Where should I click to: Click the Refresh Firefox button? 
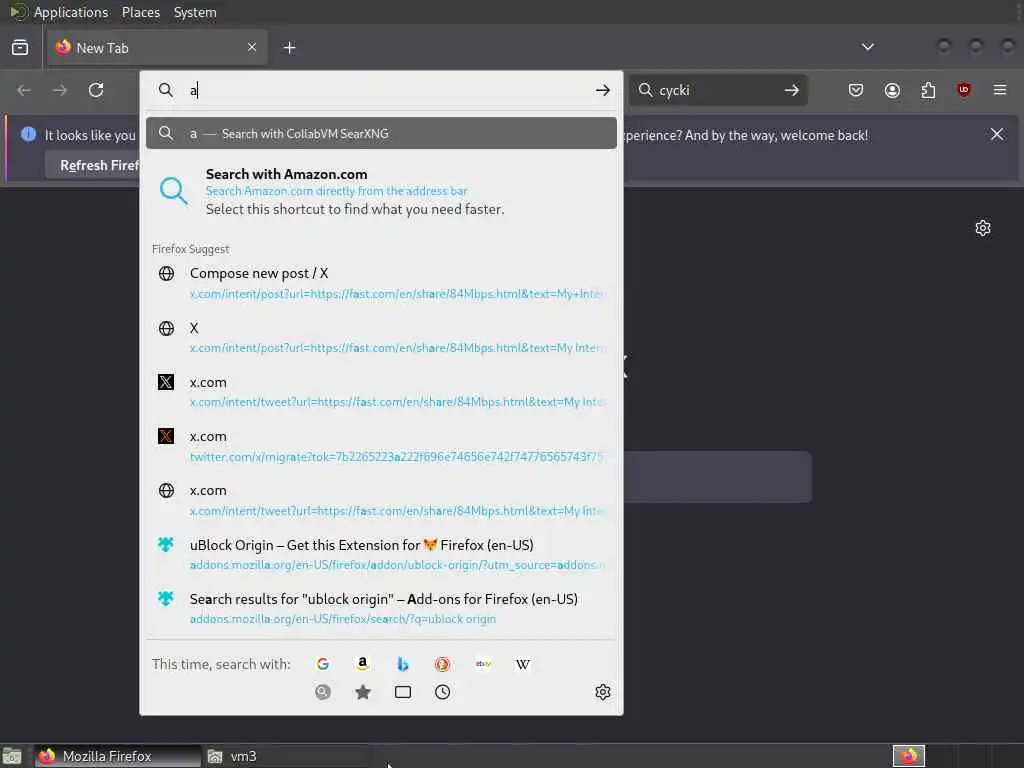coord(93,165)
